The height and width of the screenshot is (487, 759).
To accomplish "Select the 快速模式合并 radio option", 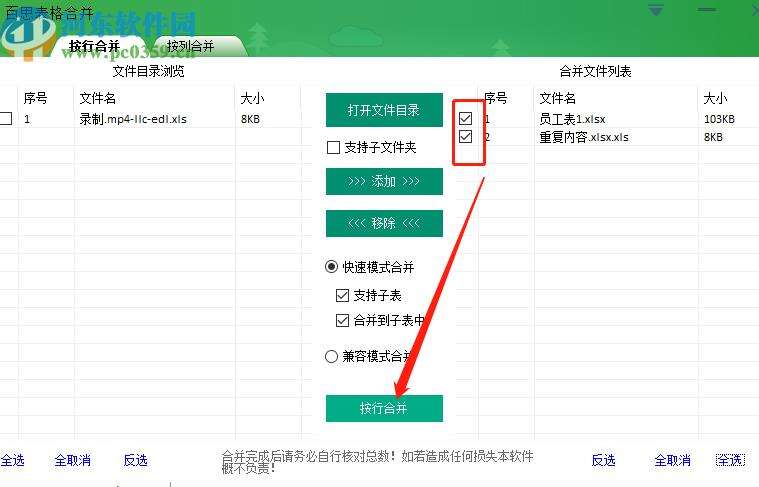I will 332,267.
